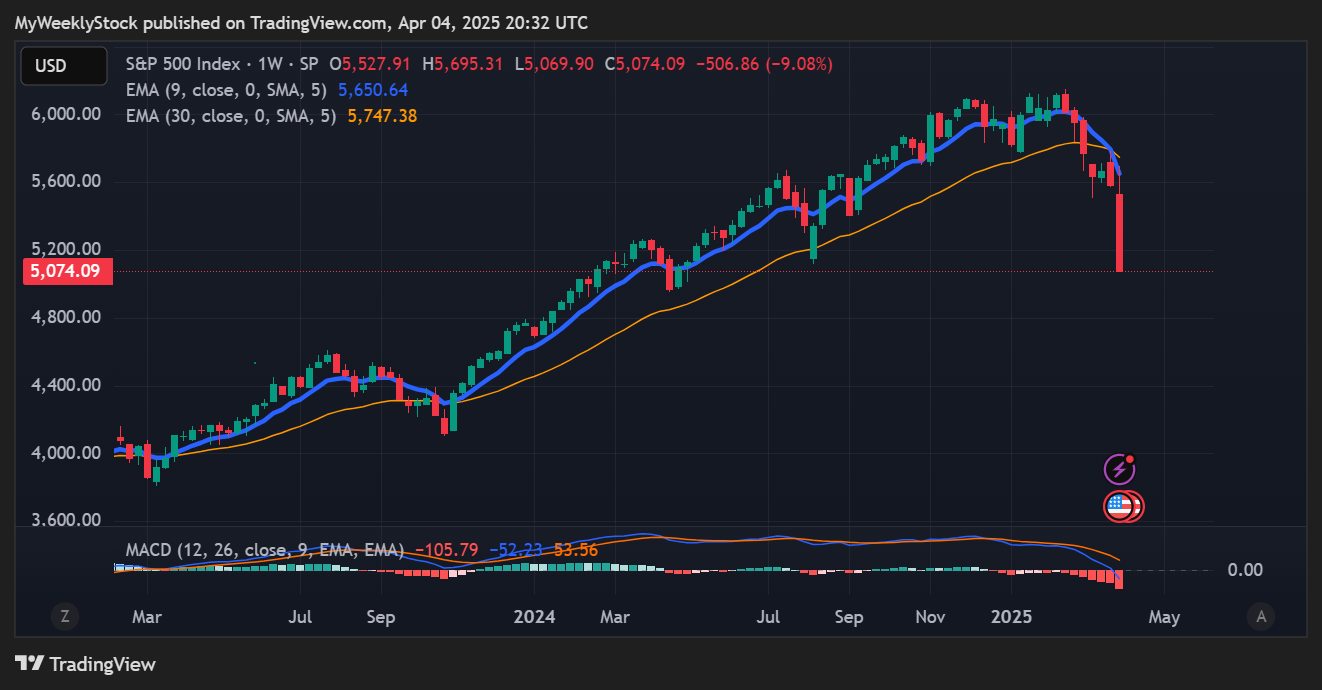The height and width of the screenshot is (690, 1322).
Task: Click the 3,600.00 price axis label
Action: coord(66,521)
